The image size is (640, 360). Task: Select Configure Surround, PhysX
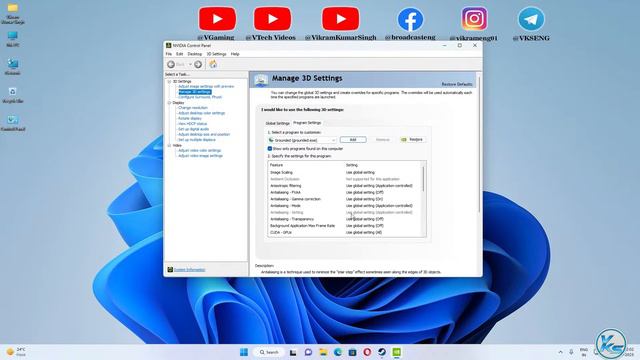pyautogui.click(x=200, y=97)
